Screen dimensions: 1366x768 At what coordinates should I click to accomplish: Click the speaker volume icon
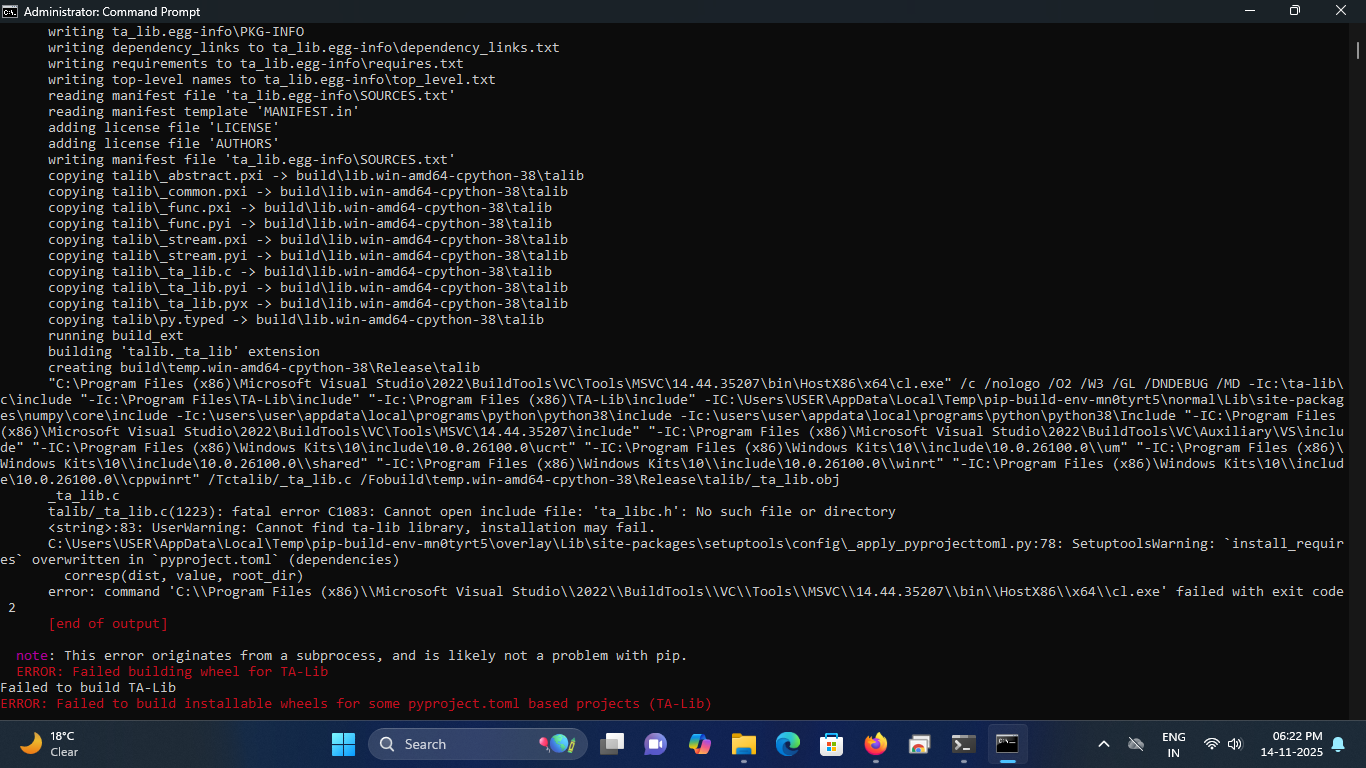click(x=1235, y=744)
